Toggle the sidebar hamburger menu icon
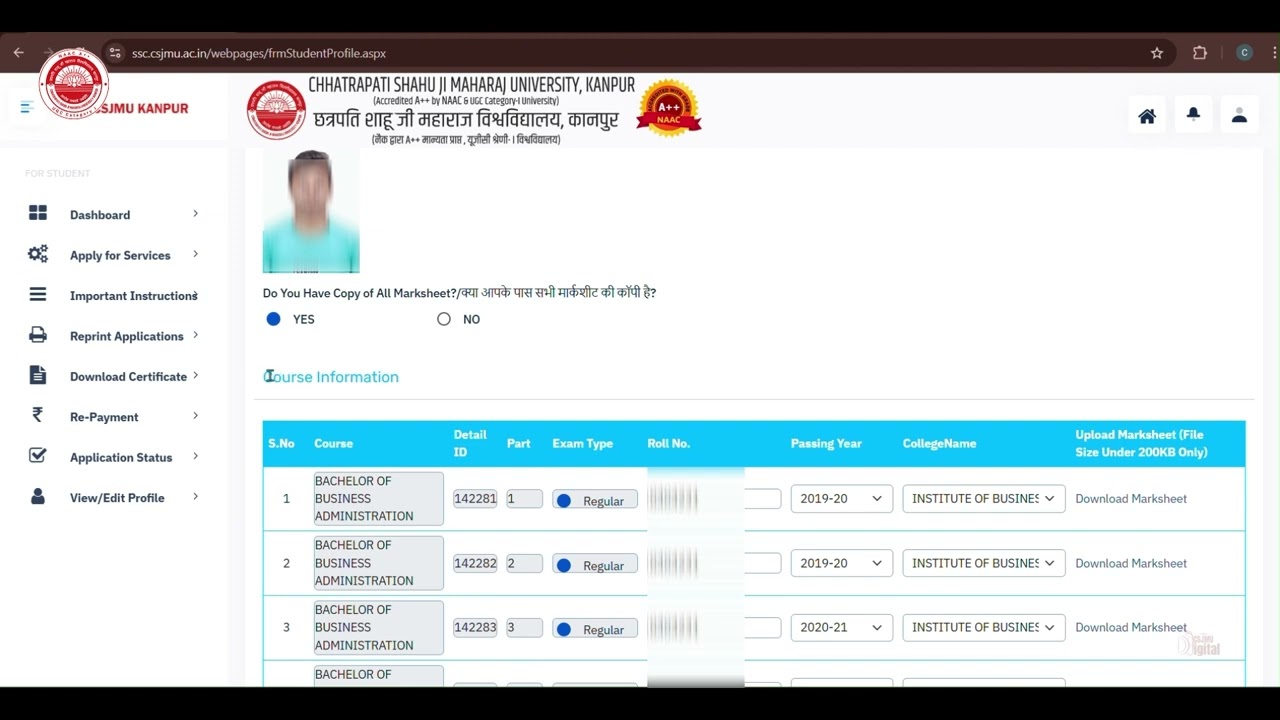Viewport: 1280px width, 720px height. coord(26,107)
